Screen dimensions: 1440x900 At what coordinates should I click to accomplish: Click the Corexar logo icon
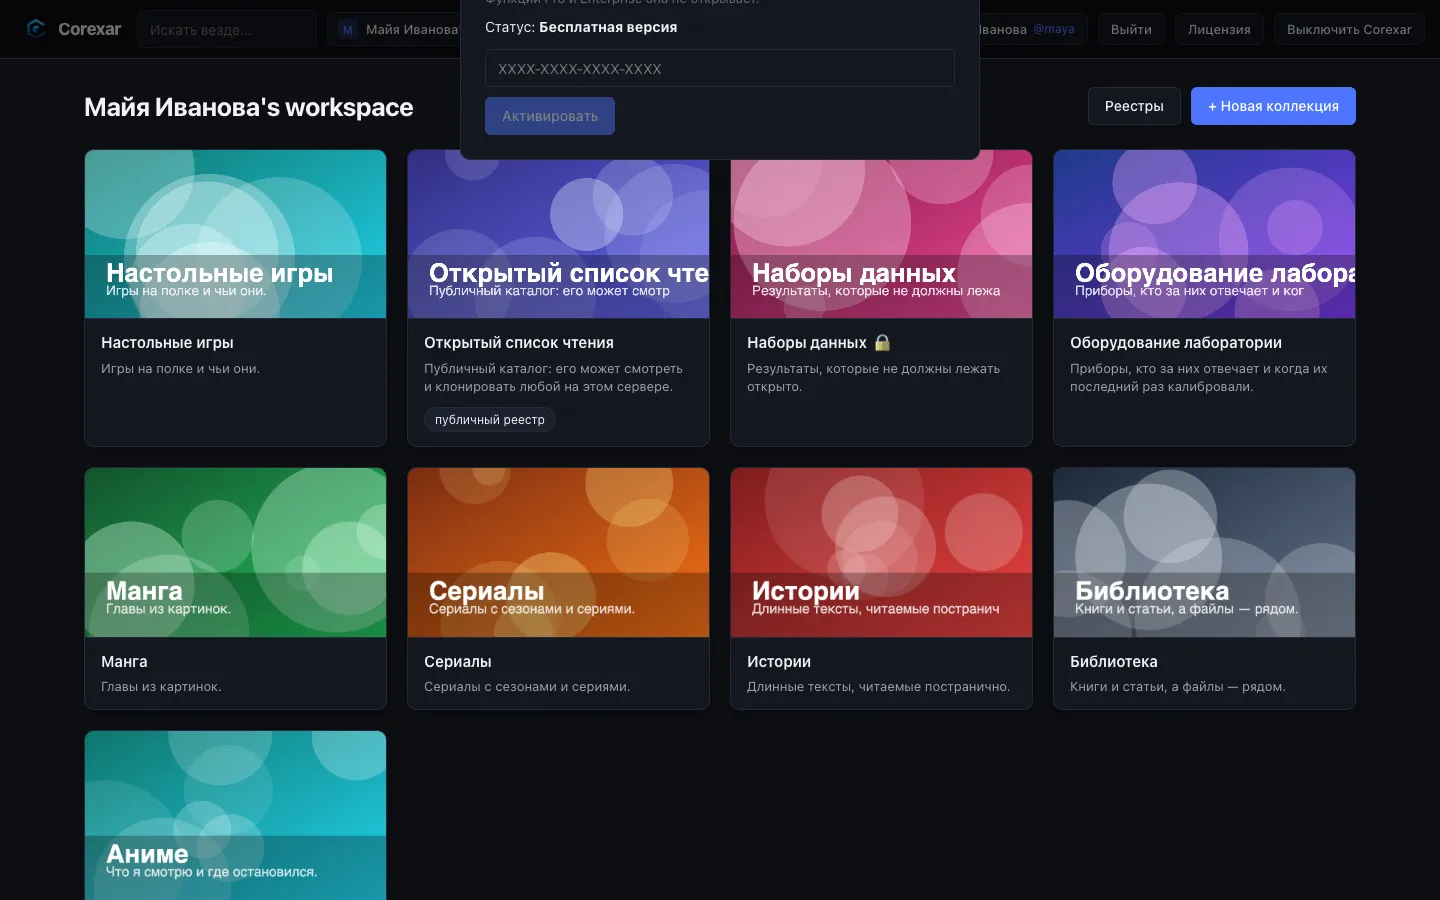[36, 29]
